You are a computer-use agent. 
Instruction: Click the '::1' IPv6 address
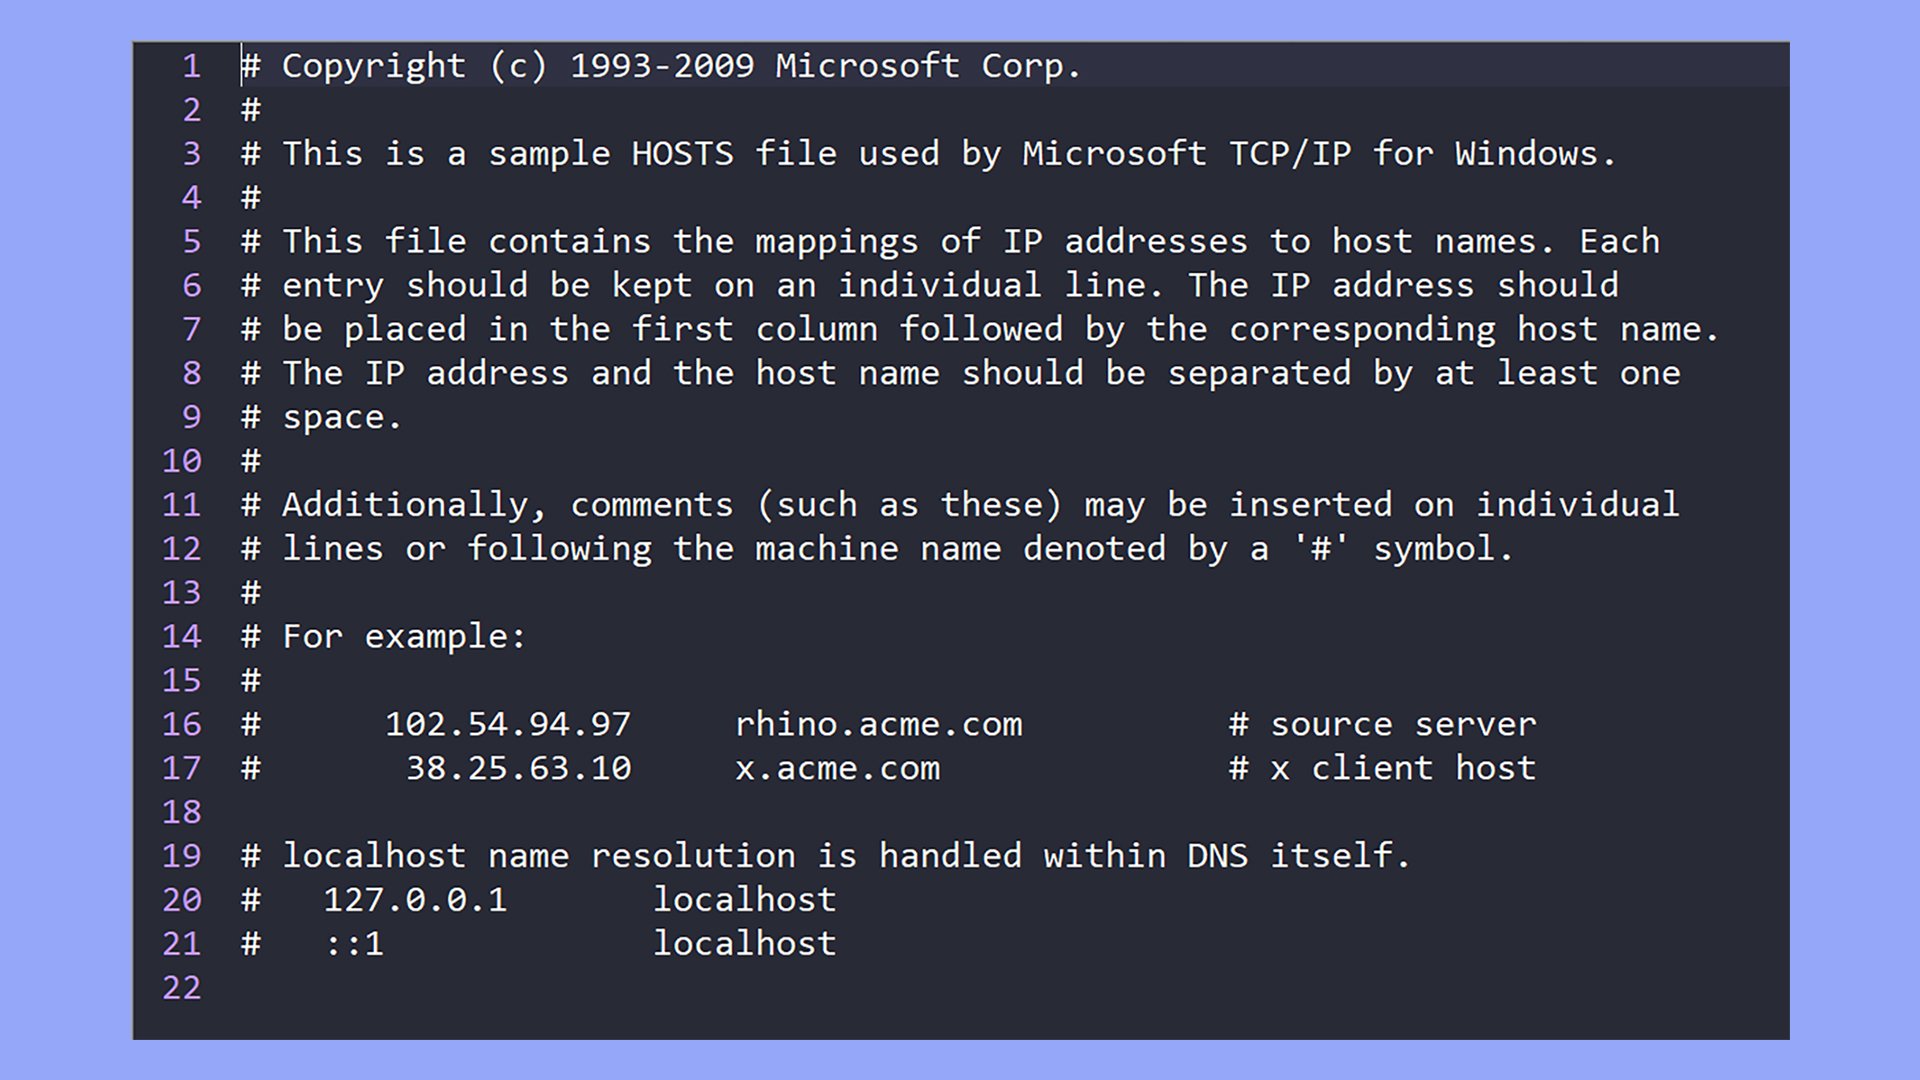pyautogui.click(x=354, y=944)
